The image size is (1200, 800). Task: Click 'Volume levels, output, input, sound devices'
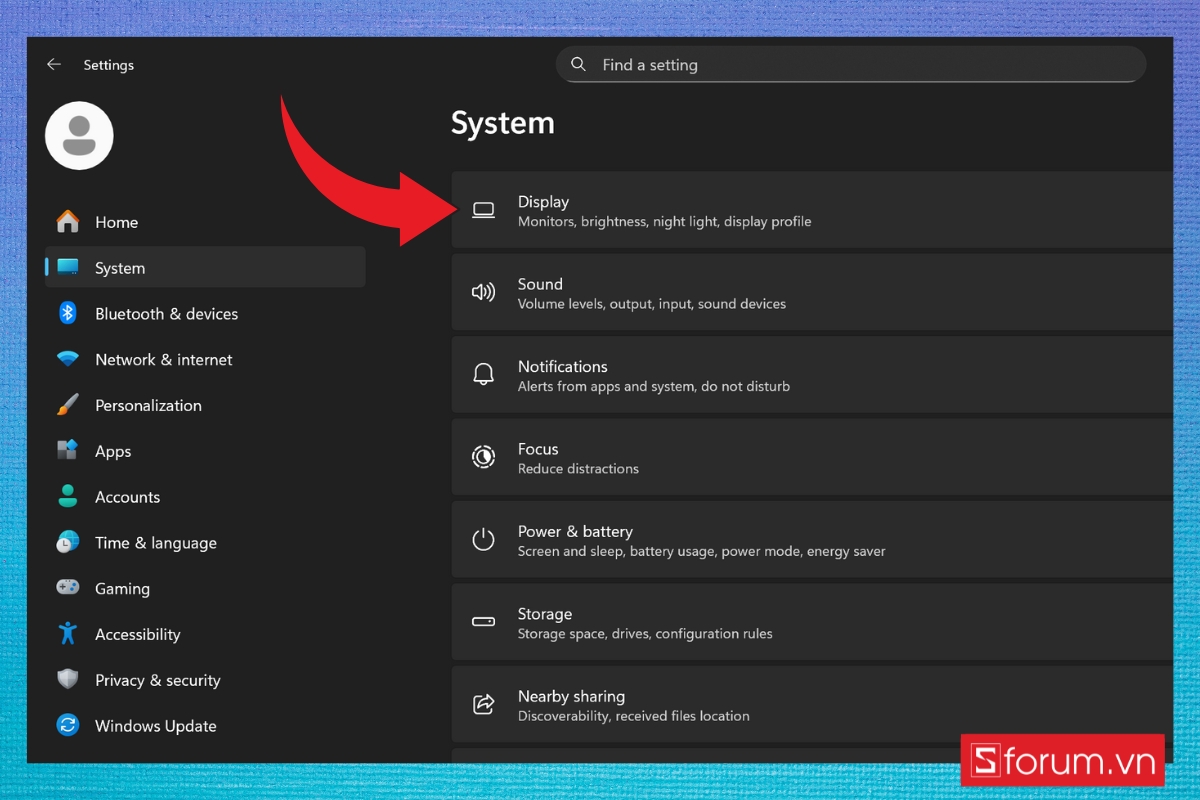click(x=652, y=303)
